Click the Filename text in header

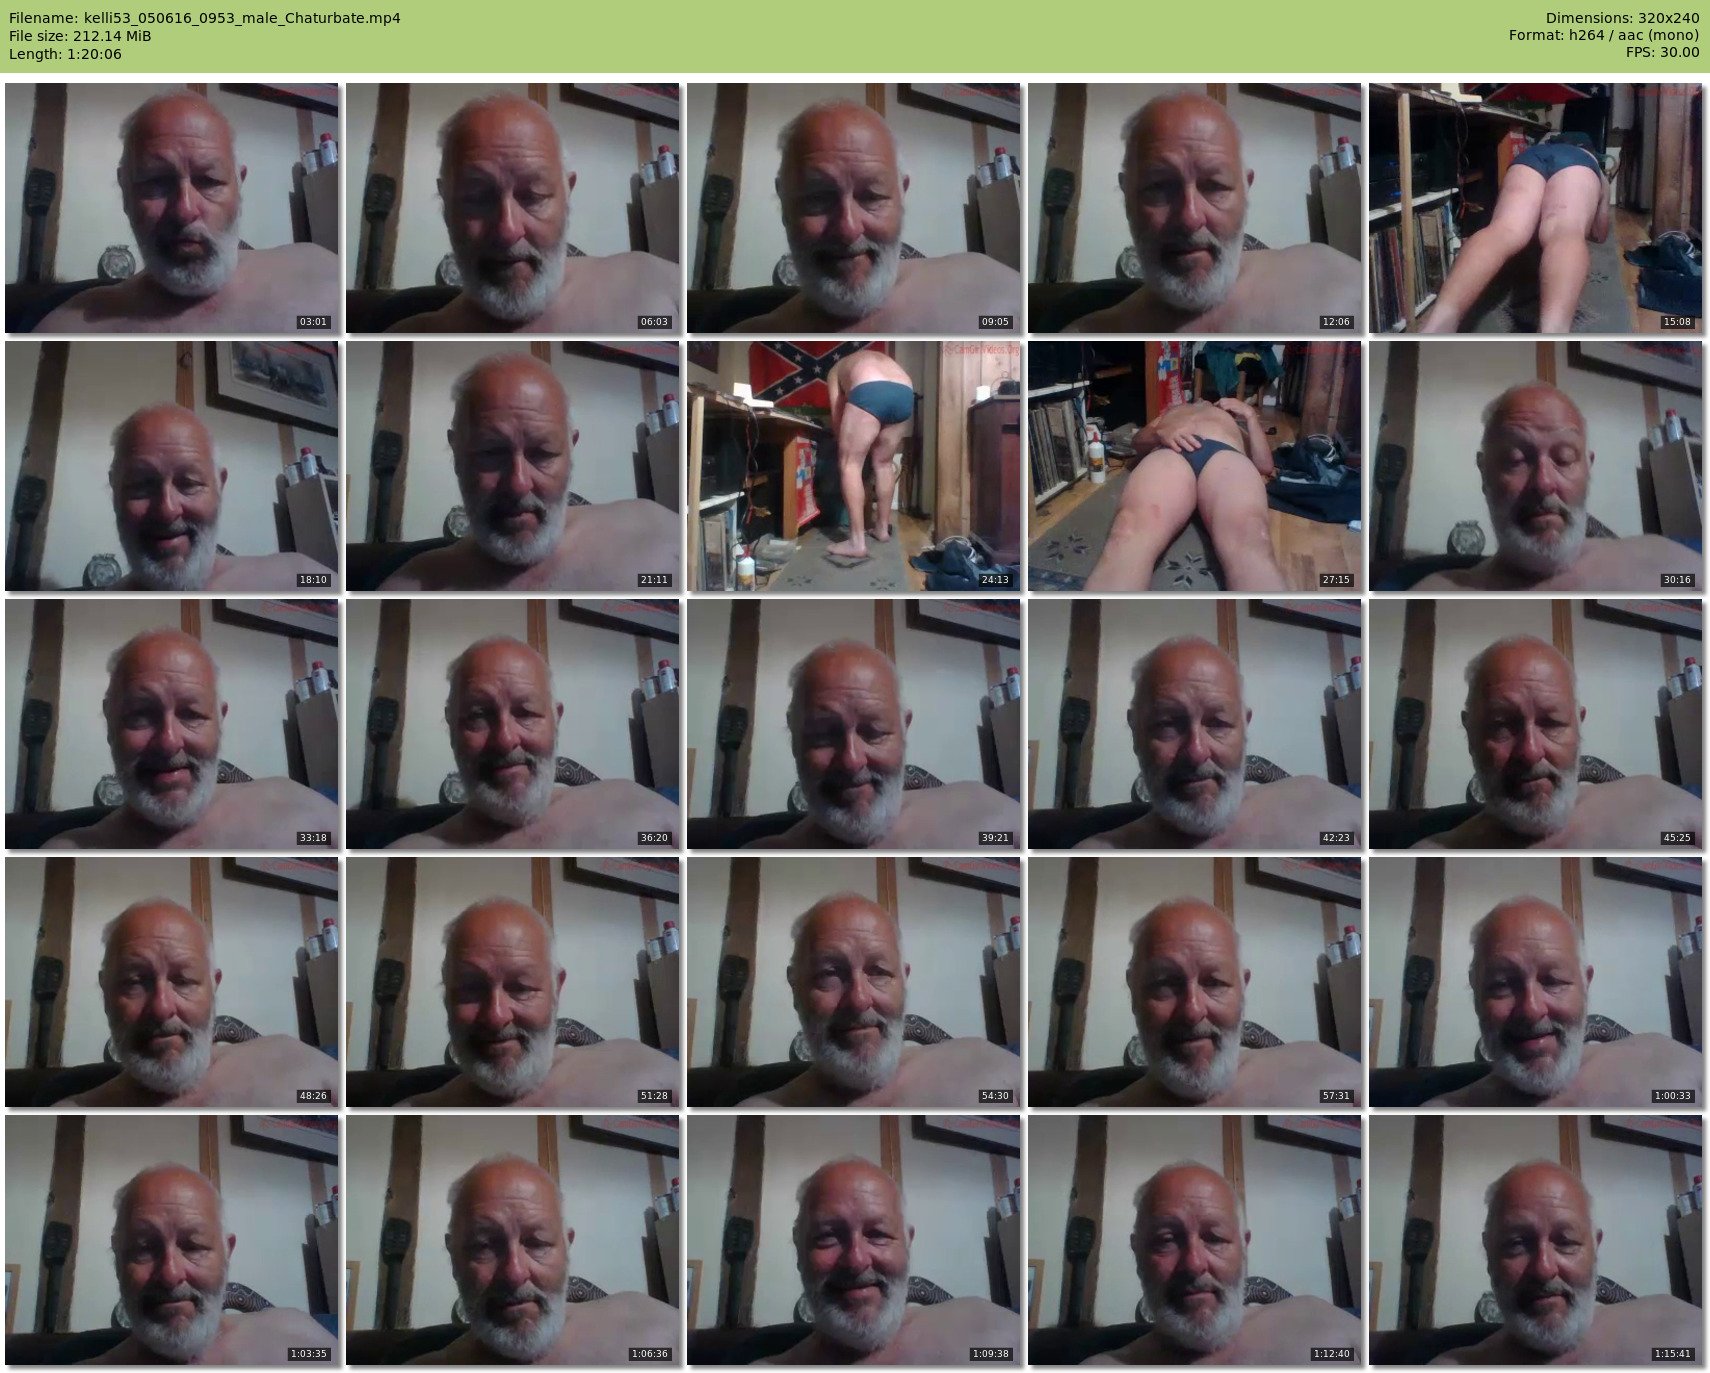[x=205, y=18]
